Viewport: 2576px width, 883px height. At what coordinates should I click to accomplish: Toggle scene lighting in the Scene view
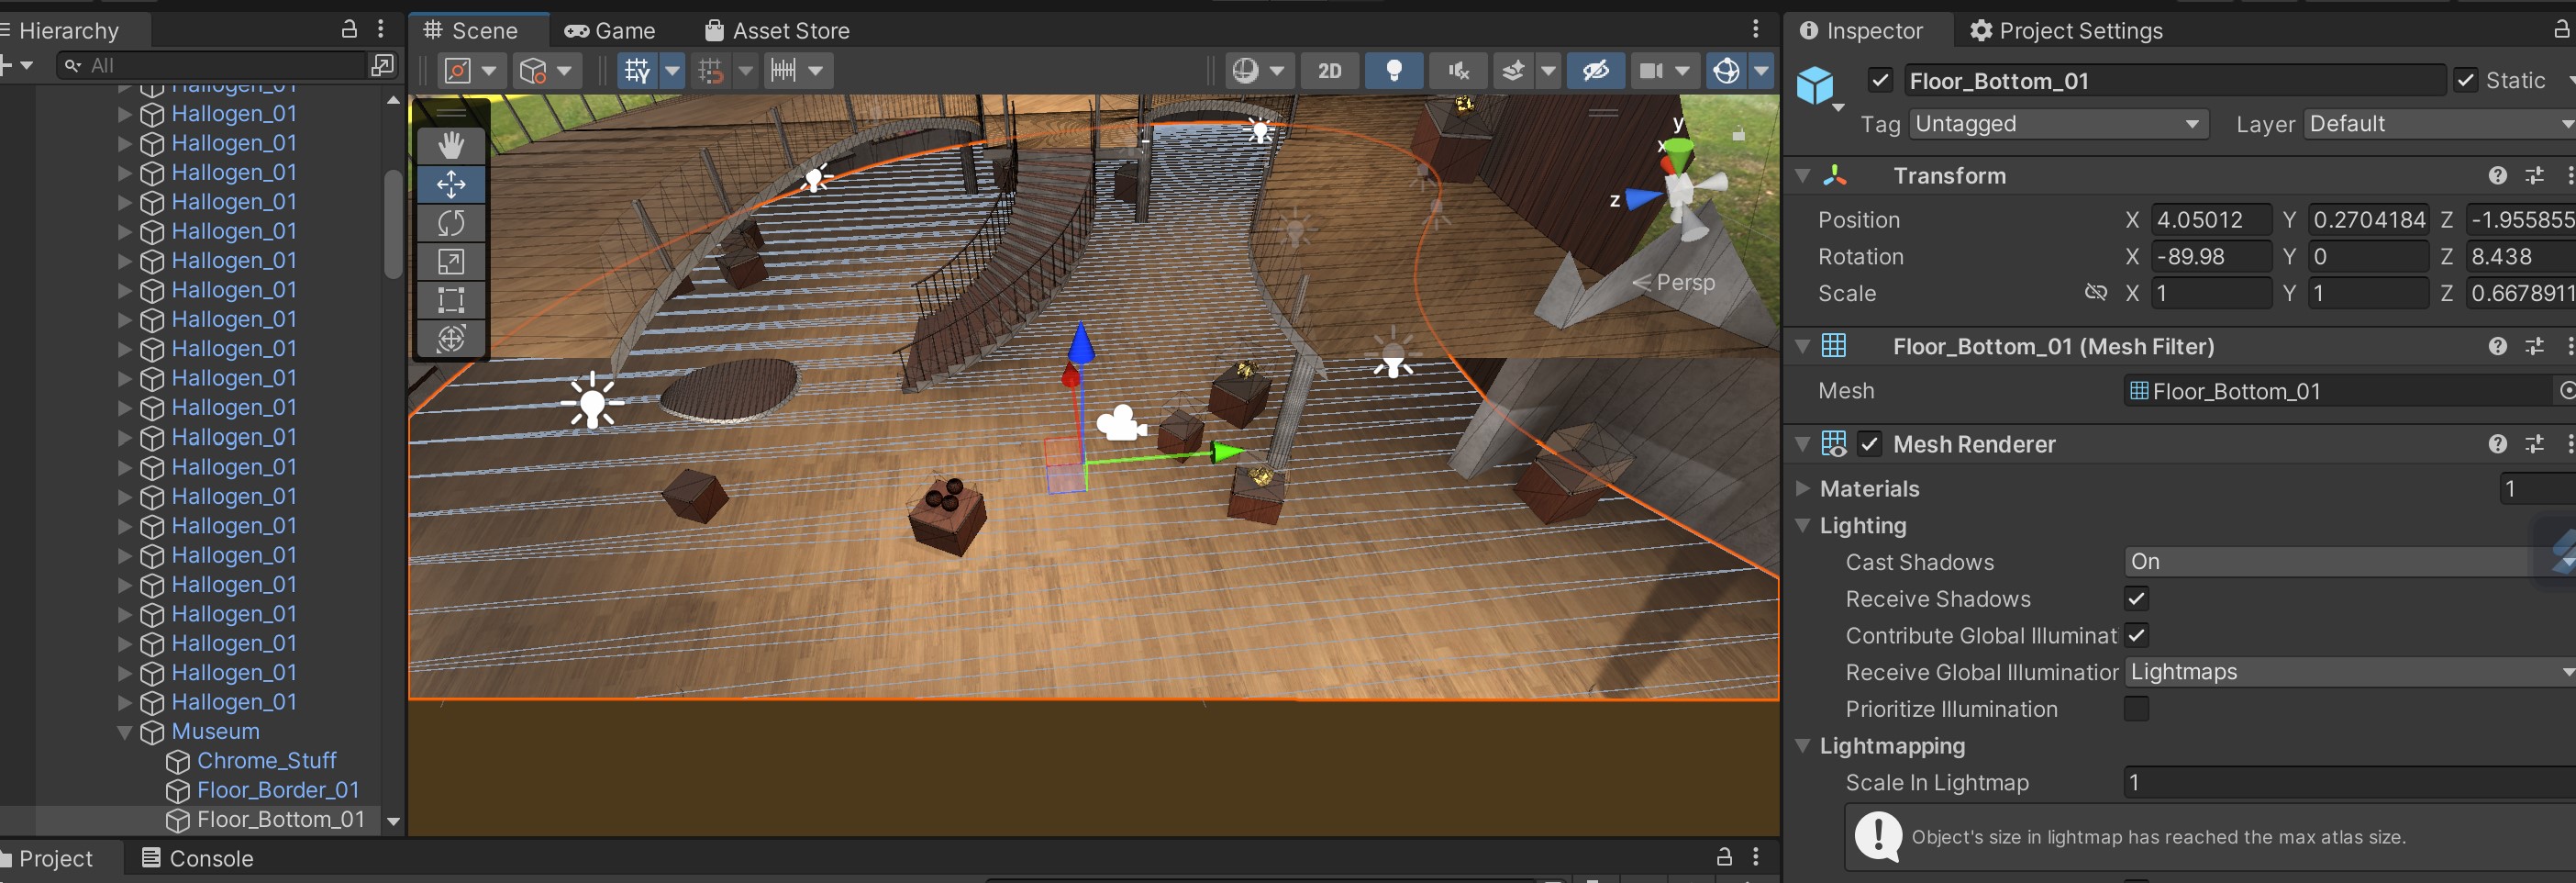coord(1394,70)
